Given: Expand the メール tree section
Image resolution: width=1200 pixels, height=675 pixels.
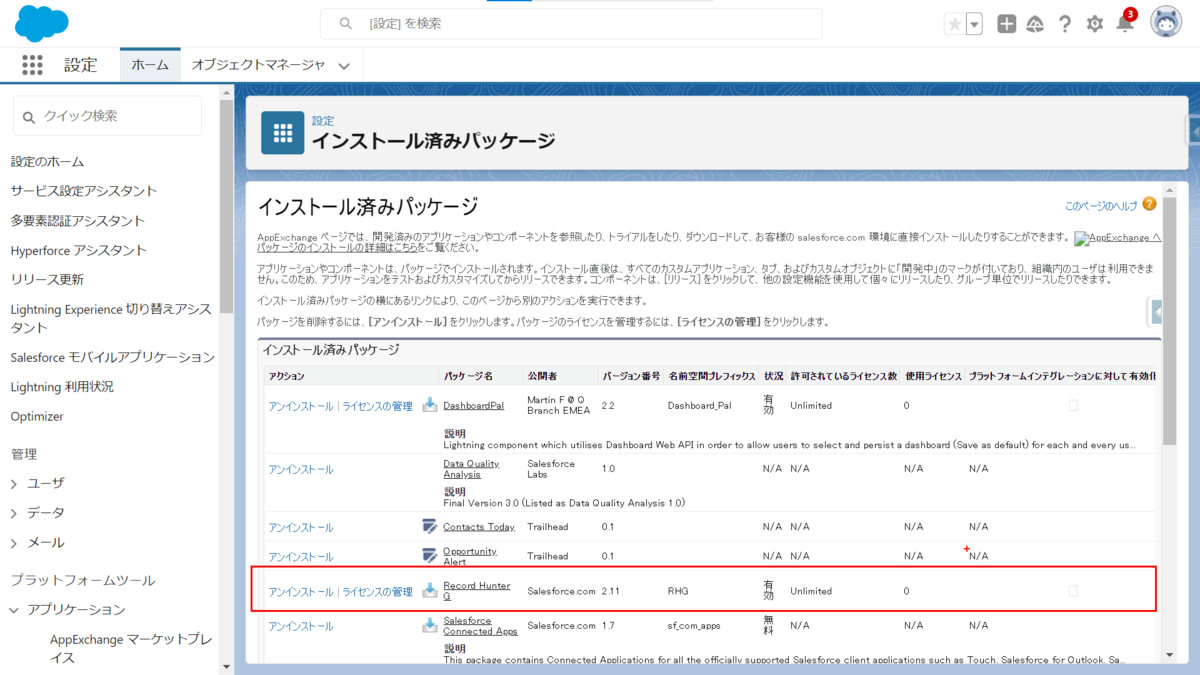Looking at the screenshot, I should 14,543.
